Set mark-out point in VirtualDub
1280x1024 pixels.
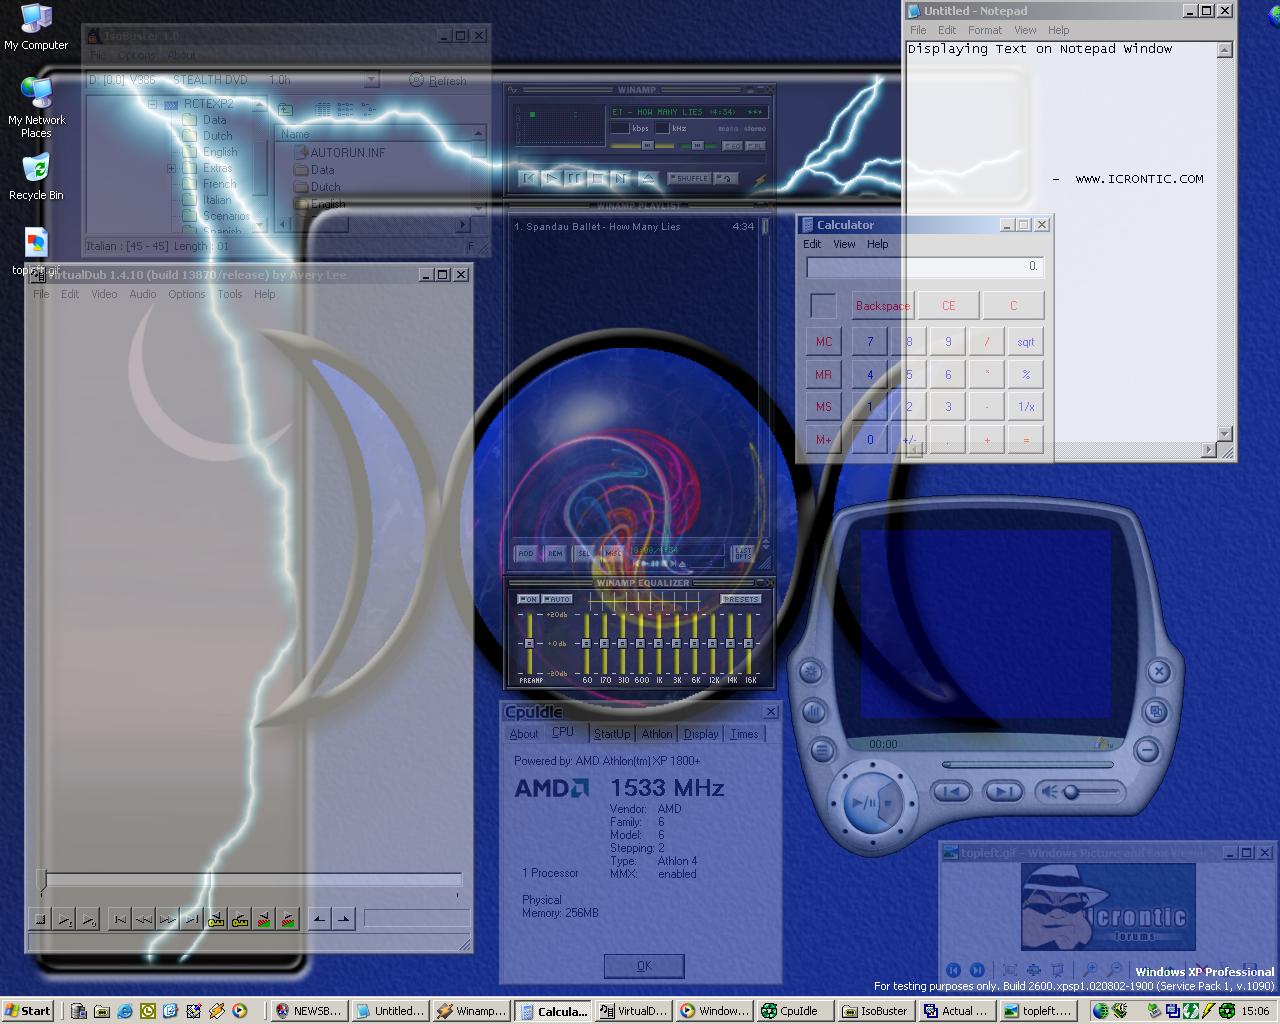click(343, 919)
